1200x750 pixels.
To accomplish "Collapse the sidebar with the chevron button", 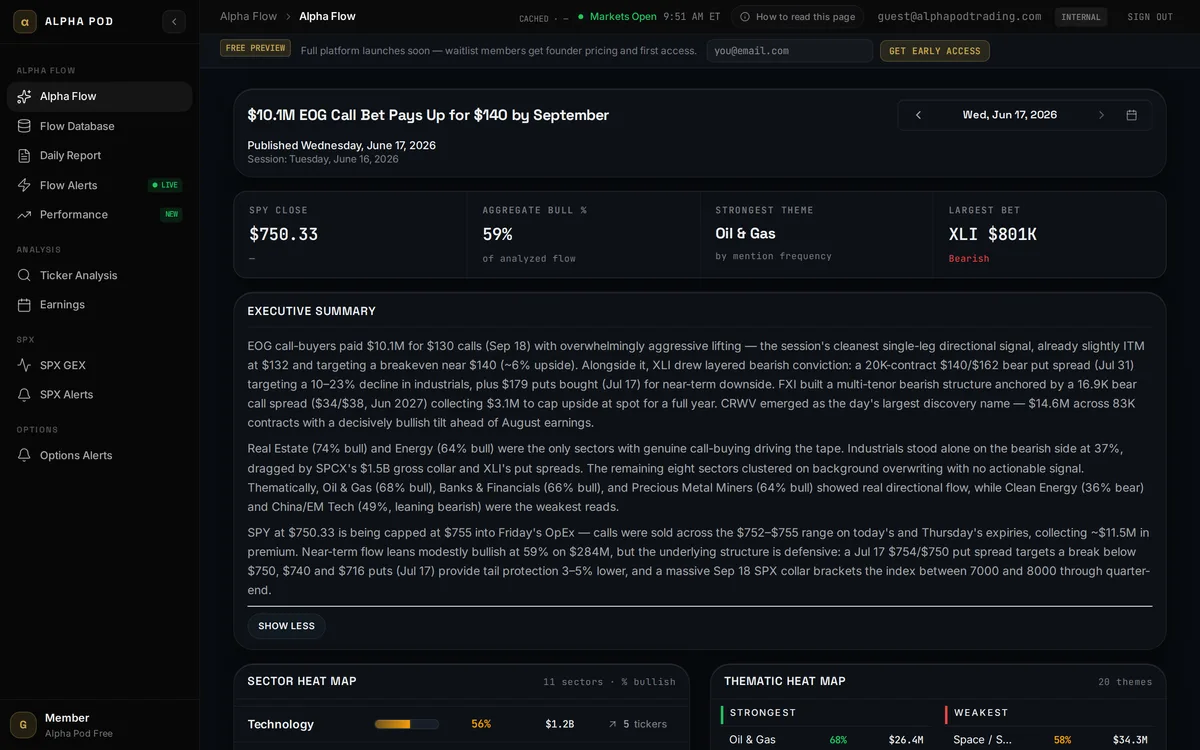I will pyautogui.click(x=174, y=21).
